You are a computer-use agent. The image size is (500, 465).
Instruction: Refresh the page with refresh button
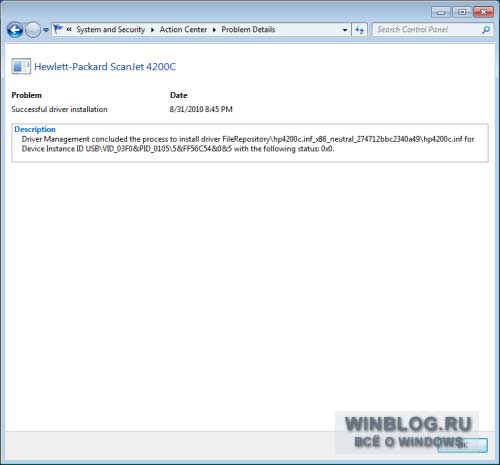tap(360, 30)
